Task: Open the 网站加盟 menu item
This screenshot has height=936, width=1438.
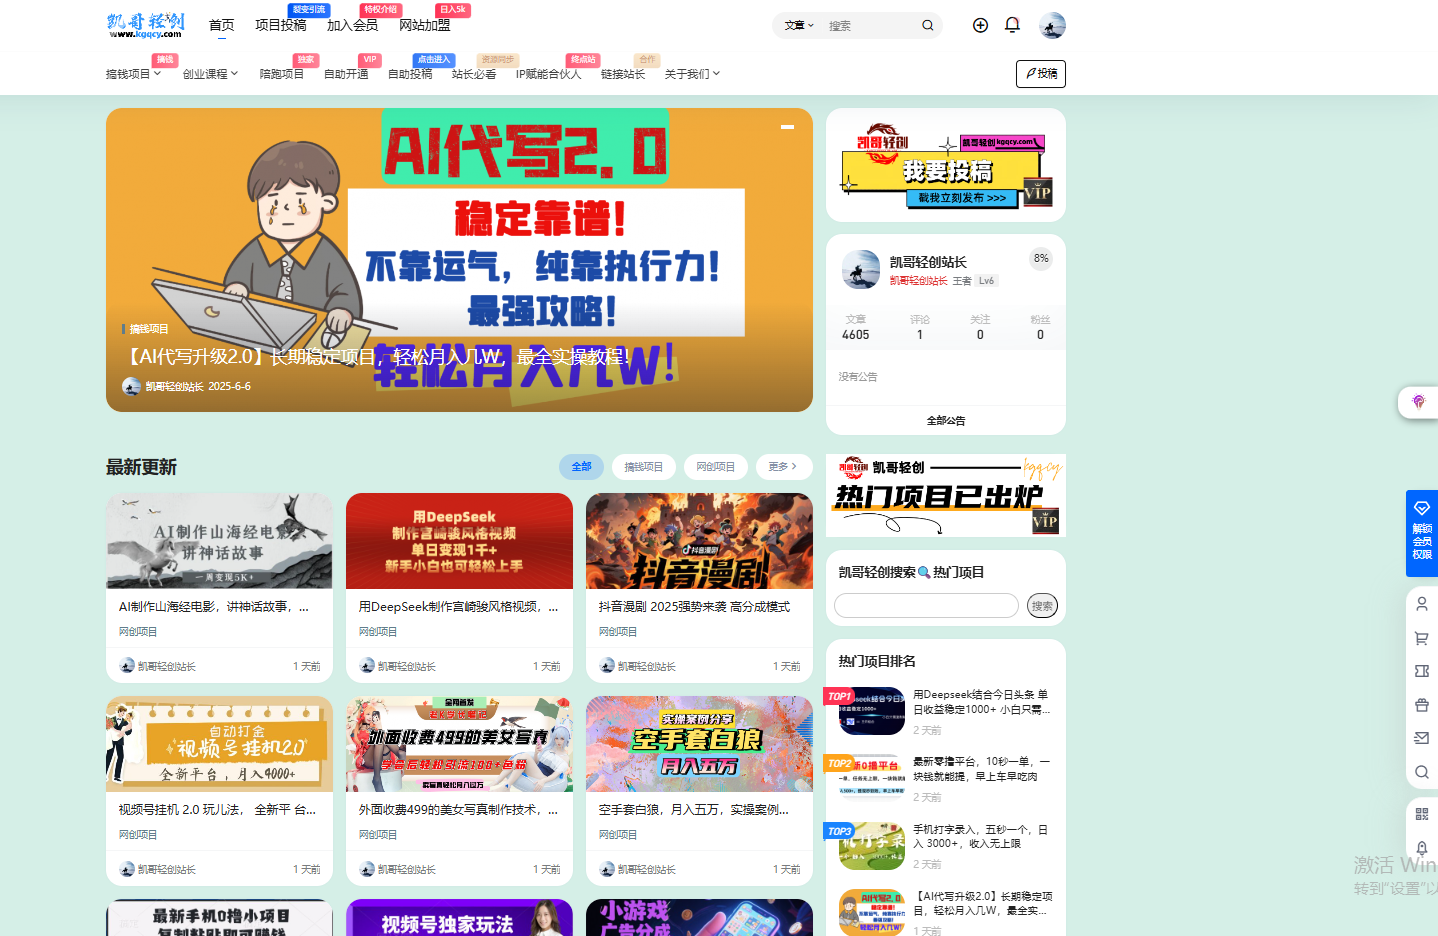Action: [x=424, y=25]
